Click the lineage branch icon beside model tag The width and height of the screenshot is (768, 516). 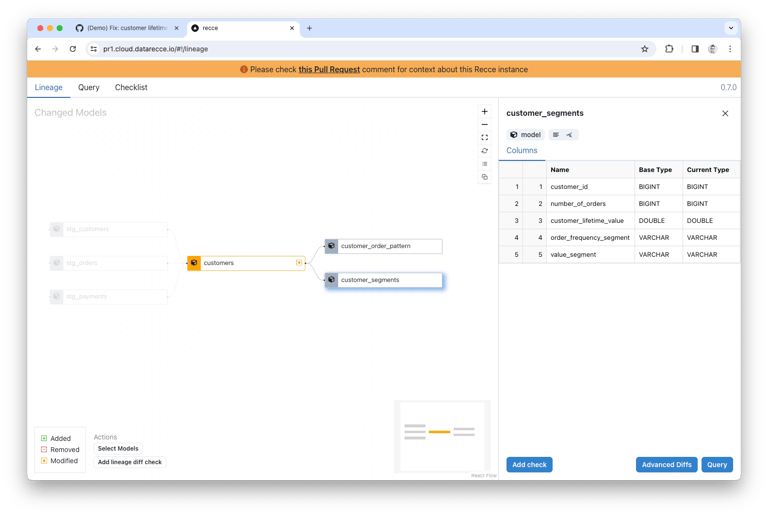569,135
